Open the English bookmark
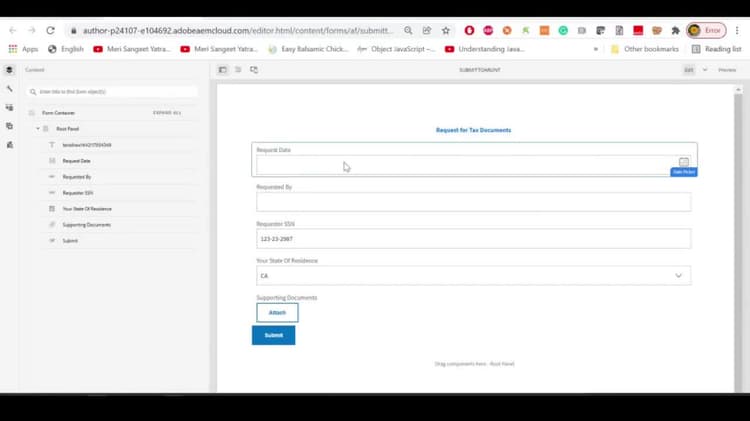 [x=66, y=49]
